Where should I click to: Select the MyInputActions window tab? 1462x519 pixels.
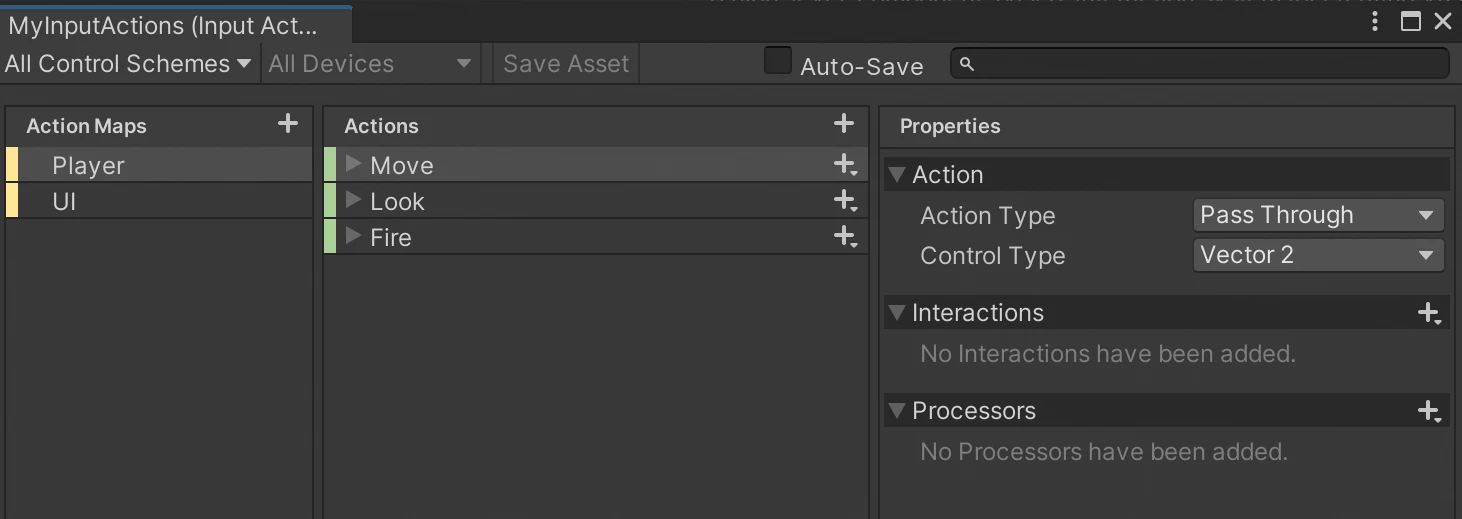(x=163, y=25)
